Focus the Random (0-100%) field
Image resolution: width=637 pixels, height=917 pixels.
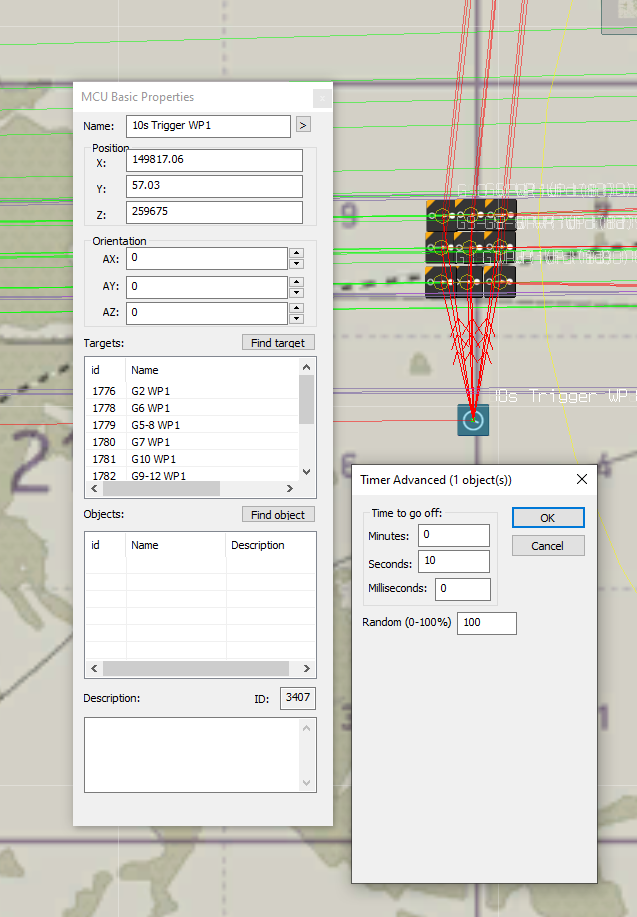click(486, 623)
